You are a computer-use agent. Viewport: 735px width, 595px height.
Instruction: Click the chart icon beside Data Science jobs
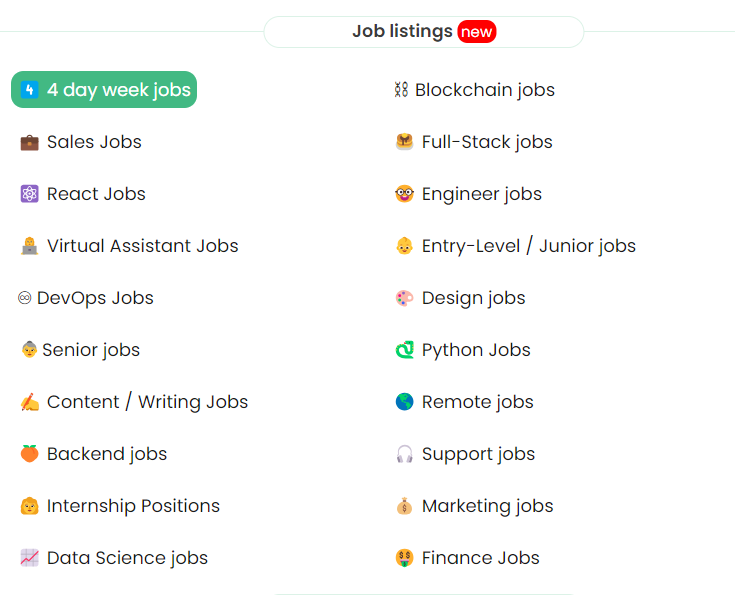coord(29,558)
